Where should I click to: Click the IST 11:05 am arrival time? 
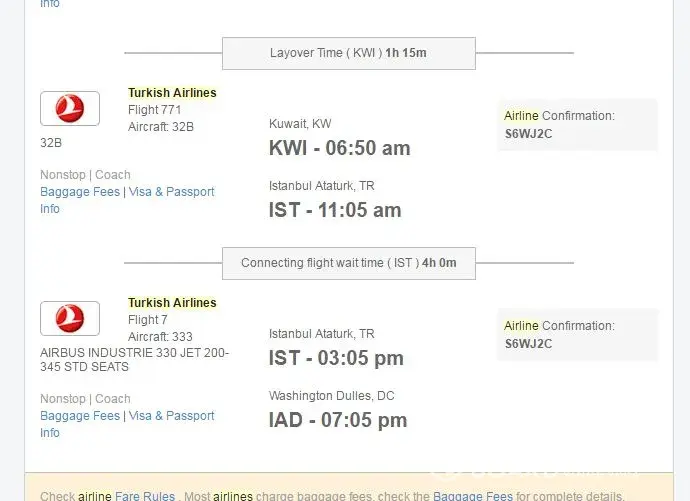click(x=335, y=210)
